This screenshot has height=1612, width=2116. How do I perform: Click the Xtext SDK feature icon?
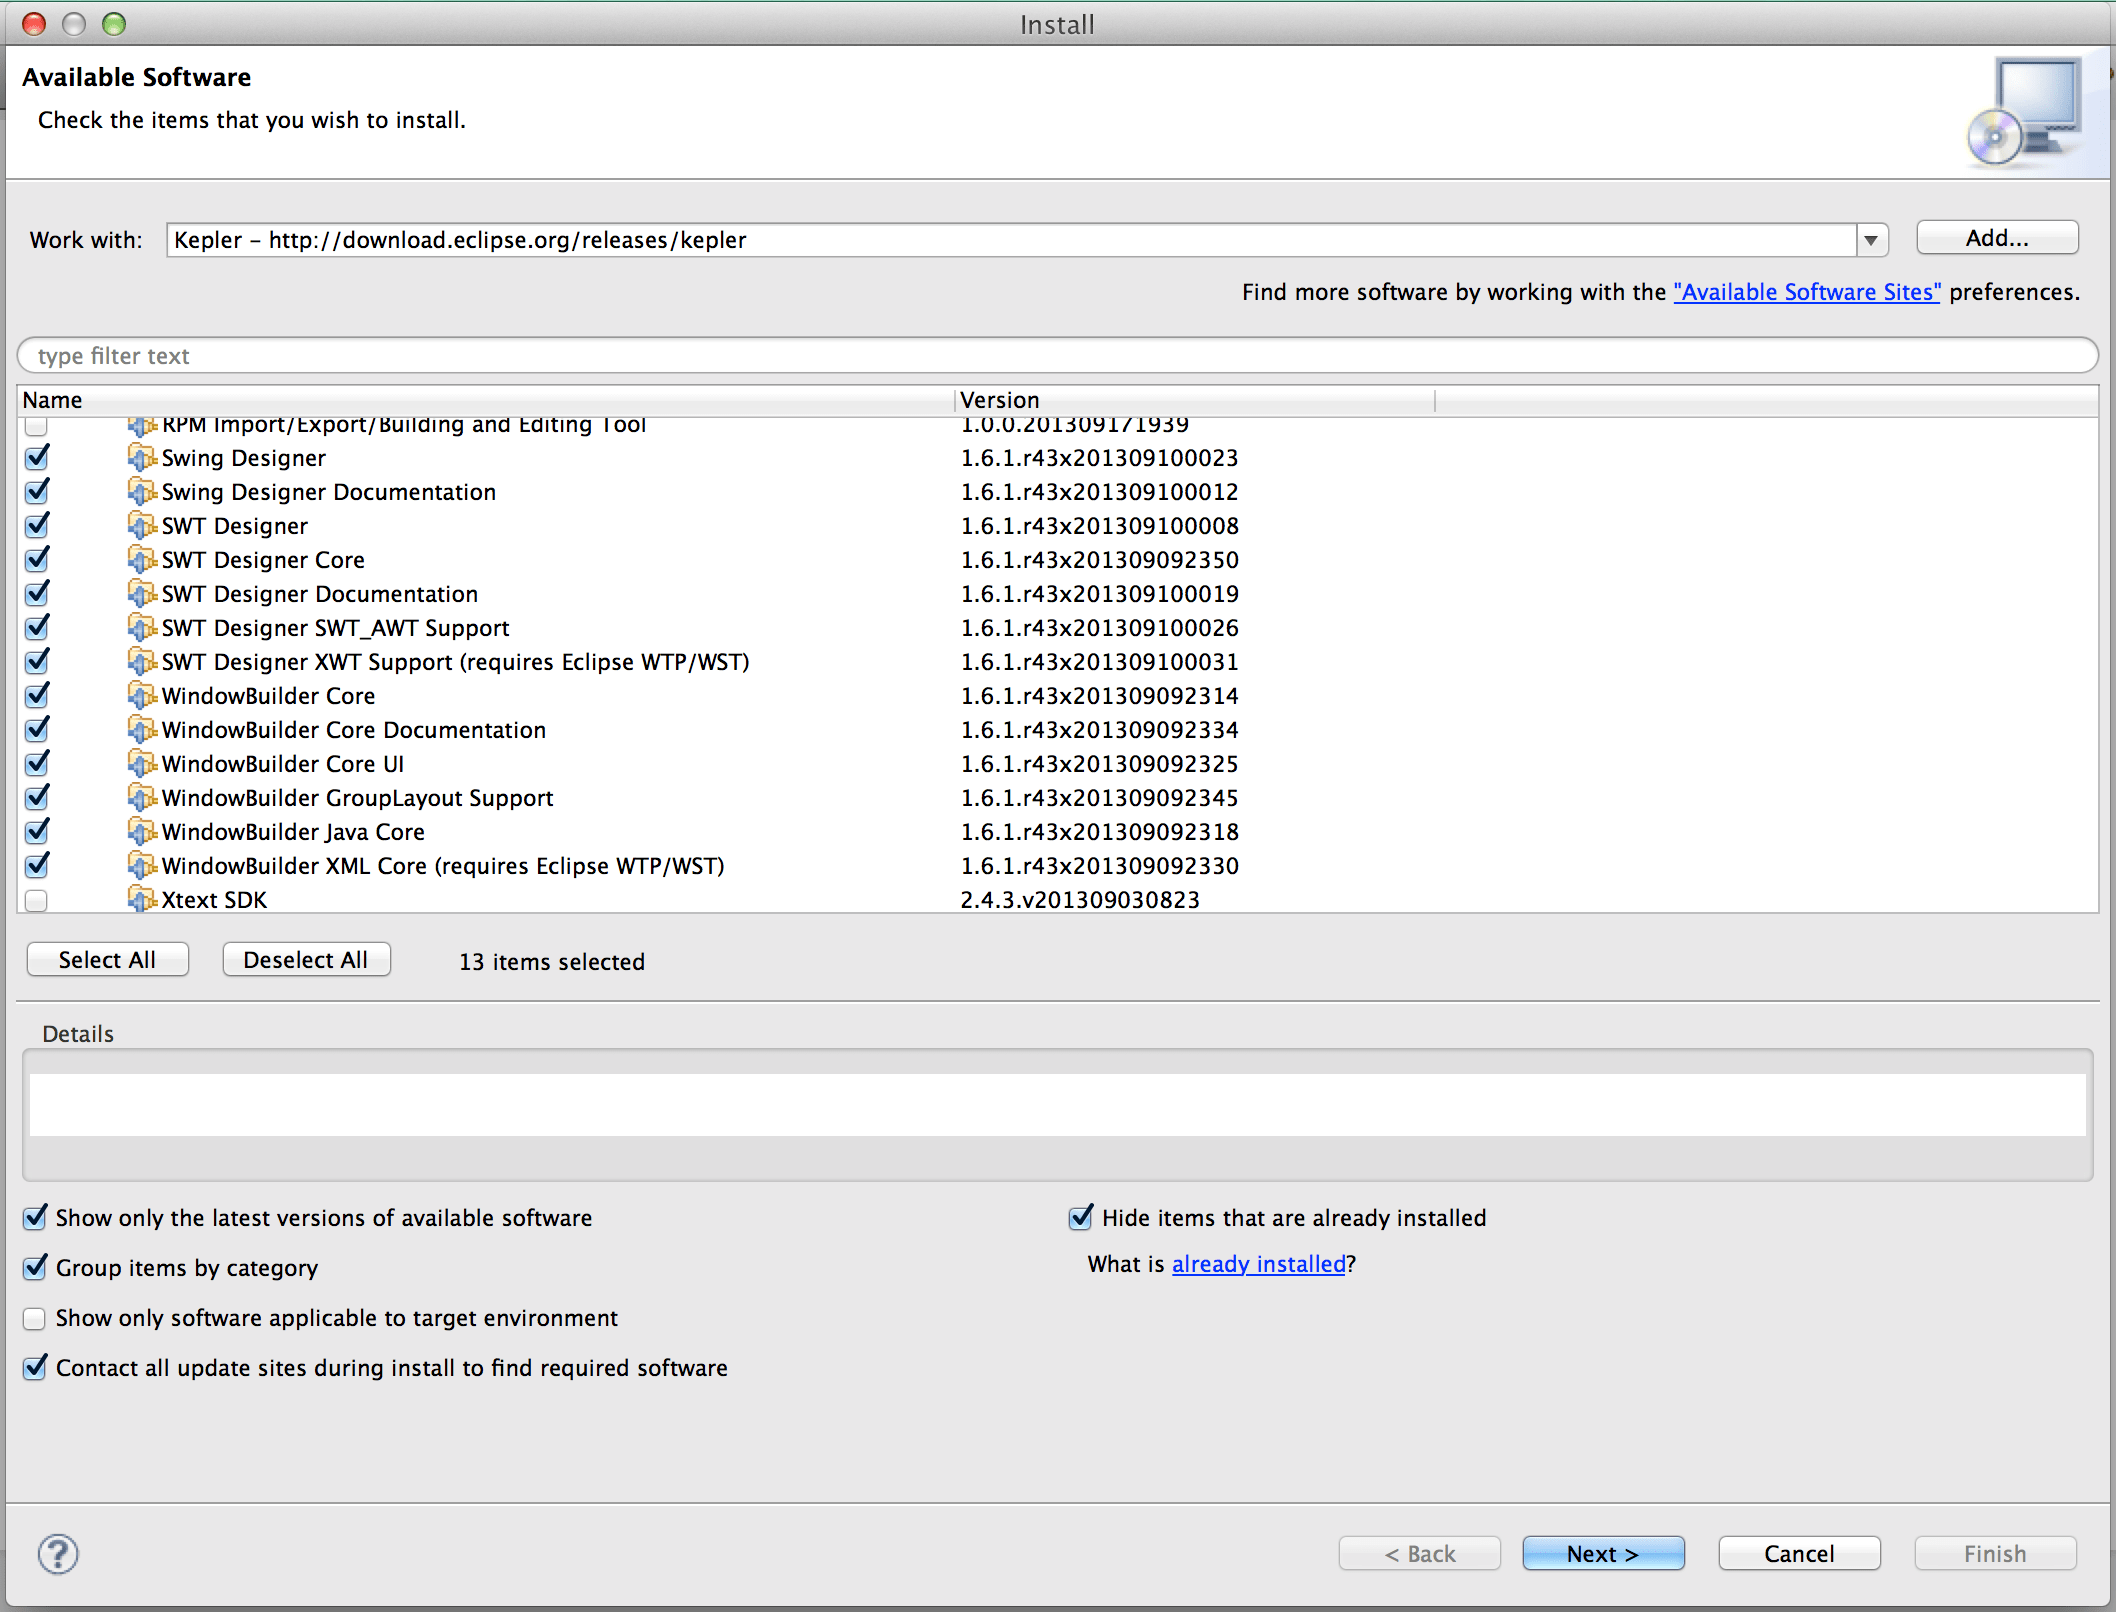[142, 900]
